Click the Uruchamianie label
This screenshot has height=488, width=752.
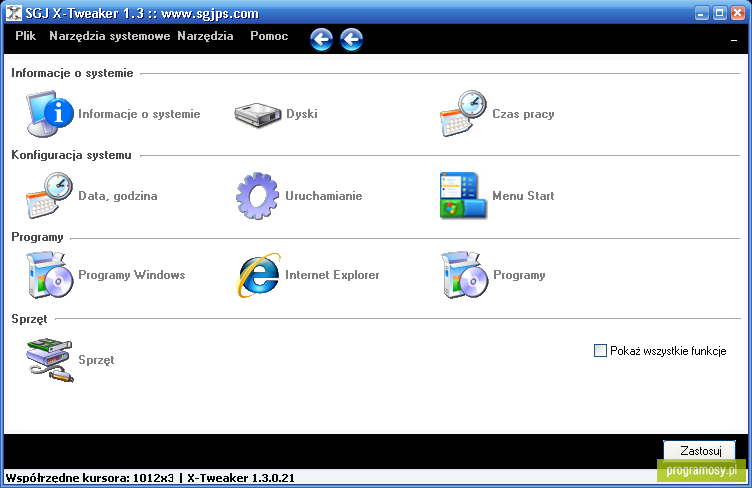pos(324,196)
